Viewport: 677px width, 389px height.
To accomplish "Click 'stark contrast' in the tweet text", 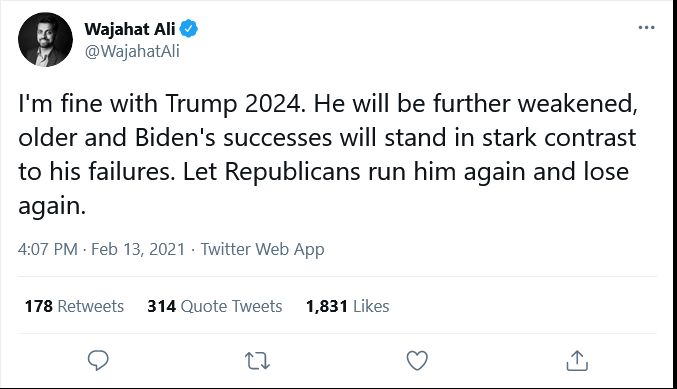I will [559, 138].
